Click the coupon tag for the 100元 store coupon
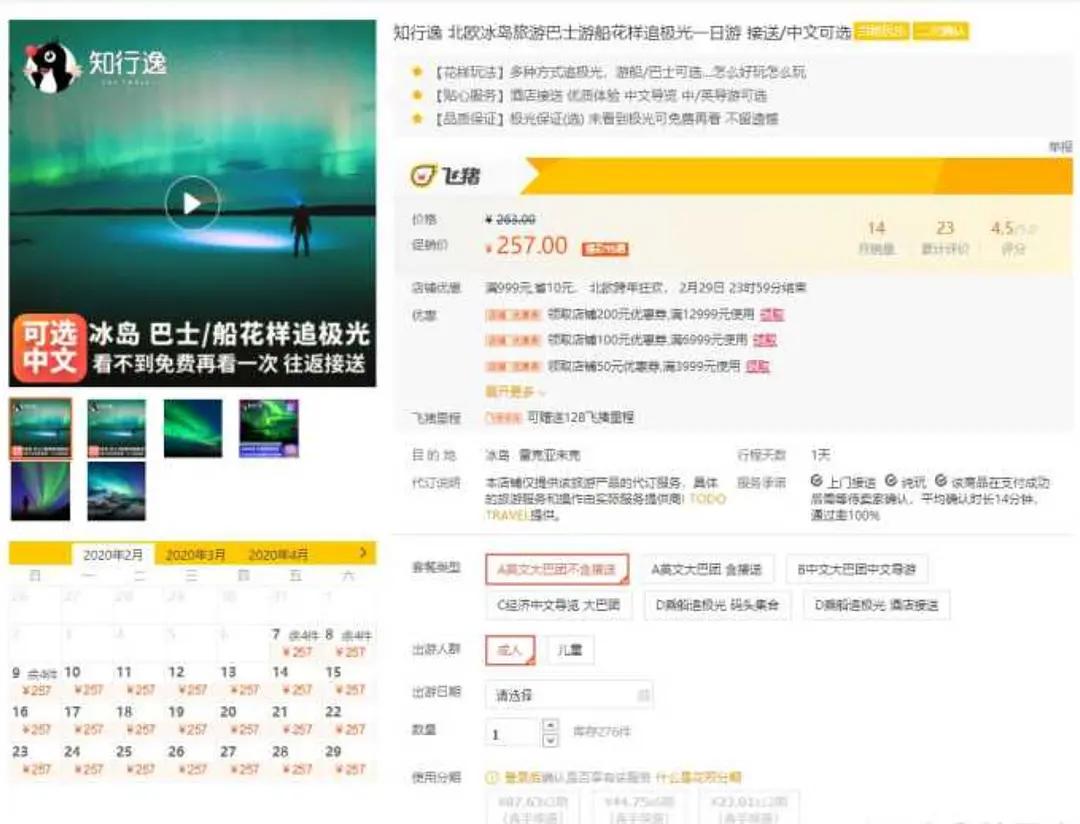The width and height of the screenshot is (1080, 824). point(512,340)
